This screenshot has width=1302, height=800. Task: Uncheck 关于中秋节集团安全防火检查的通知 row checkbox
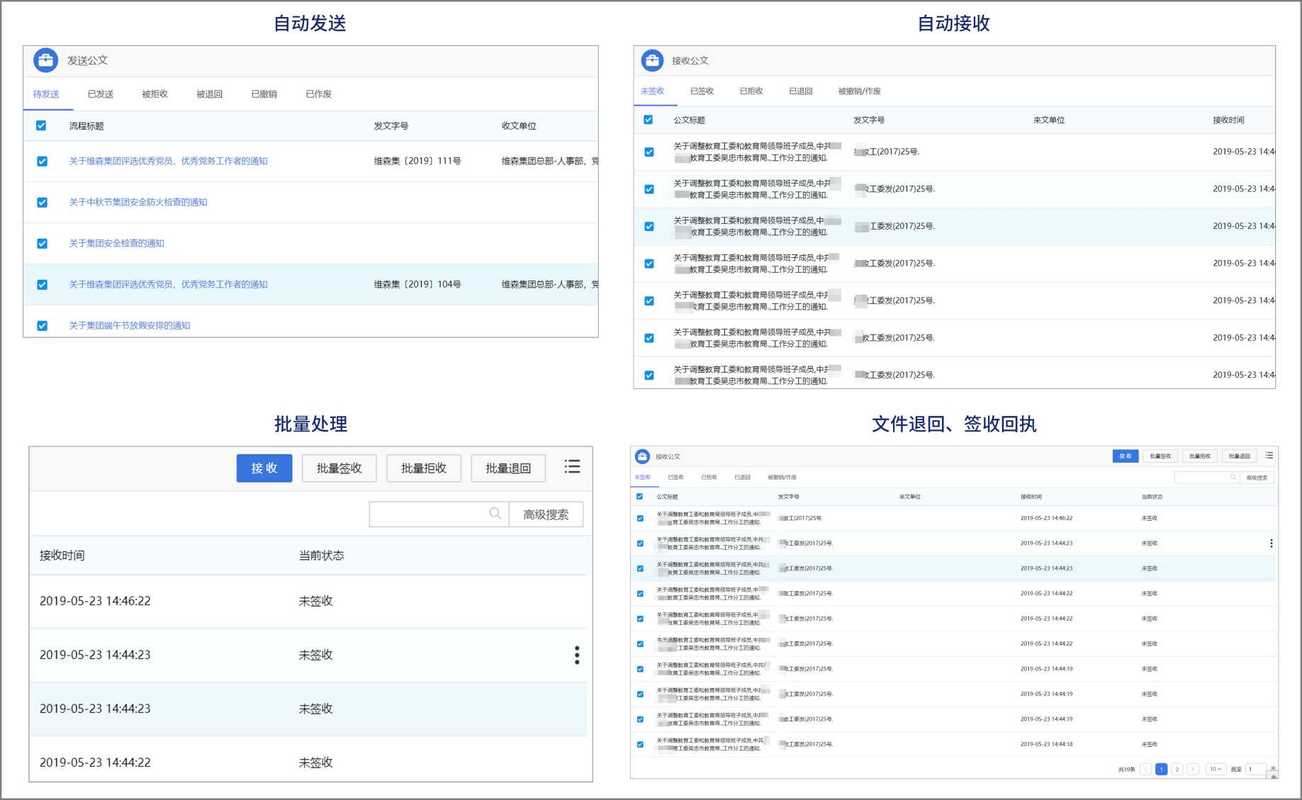point(42,202)
